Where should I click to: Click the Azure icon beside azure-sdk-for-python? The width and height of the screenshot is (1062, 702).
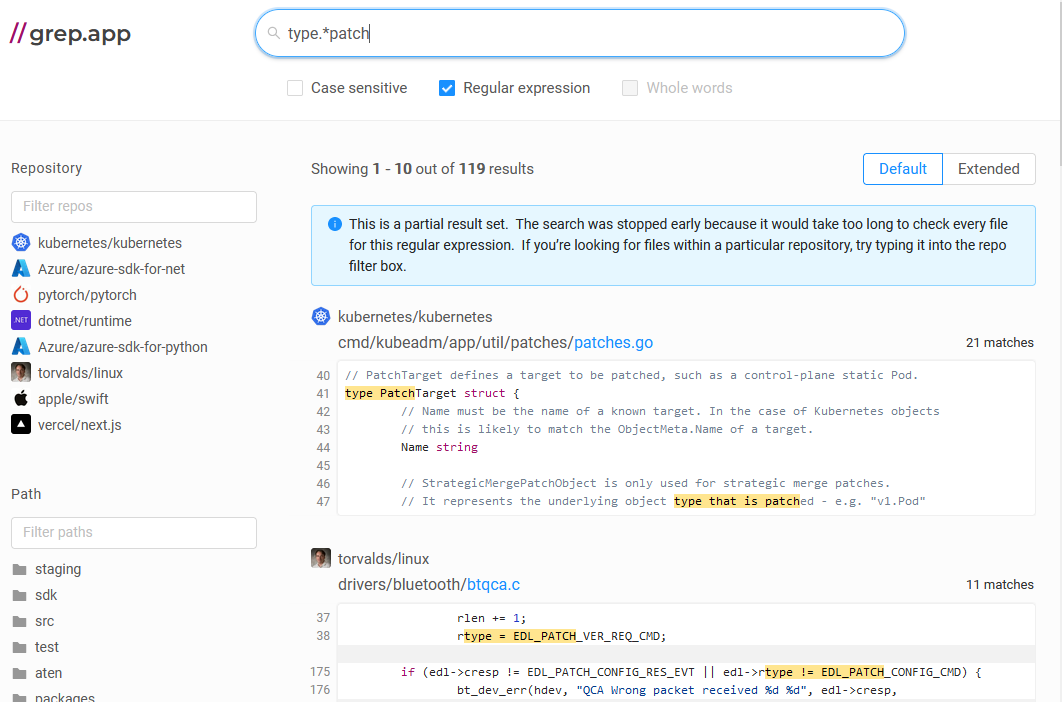click(x=21, y=347)
